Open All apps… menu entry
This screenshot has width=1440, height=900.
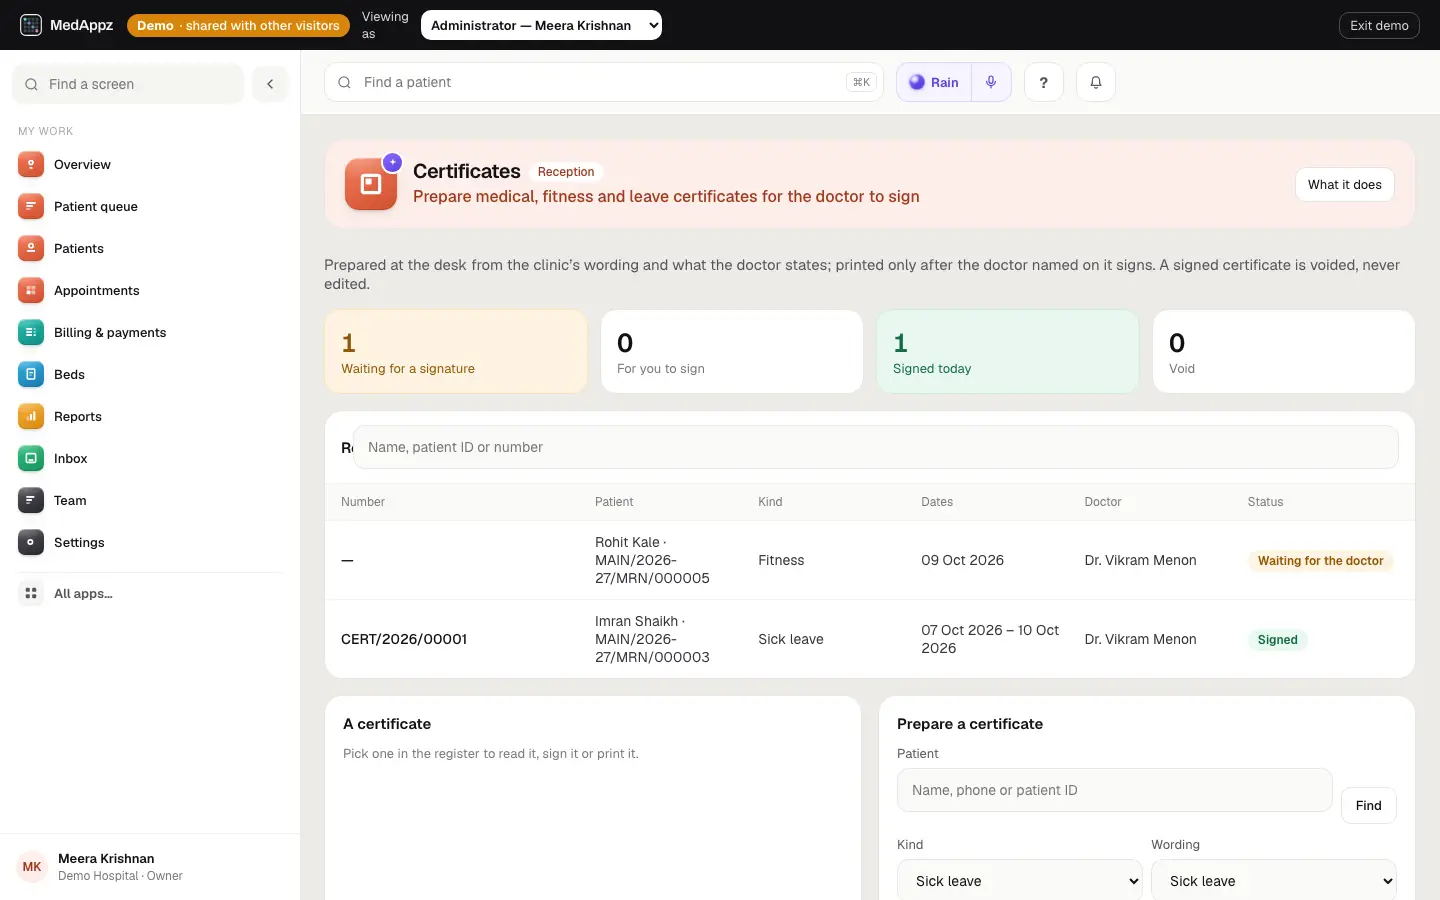click(150, 593)
